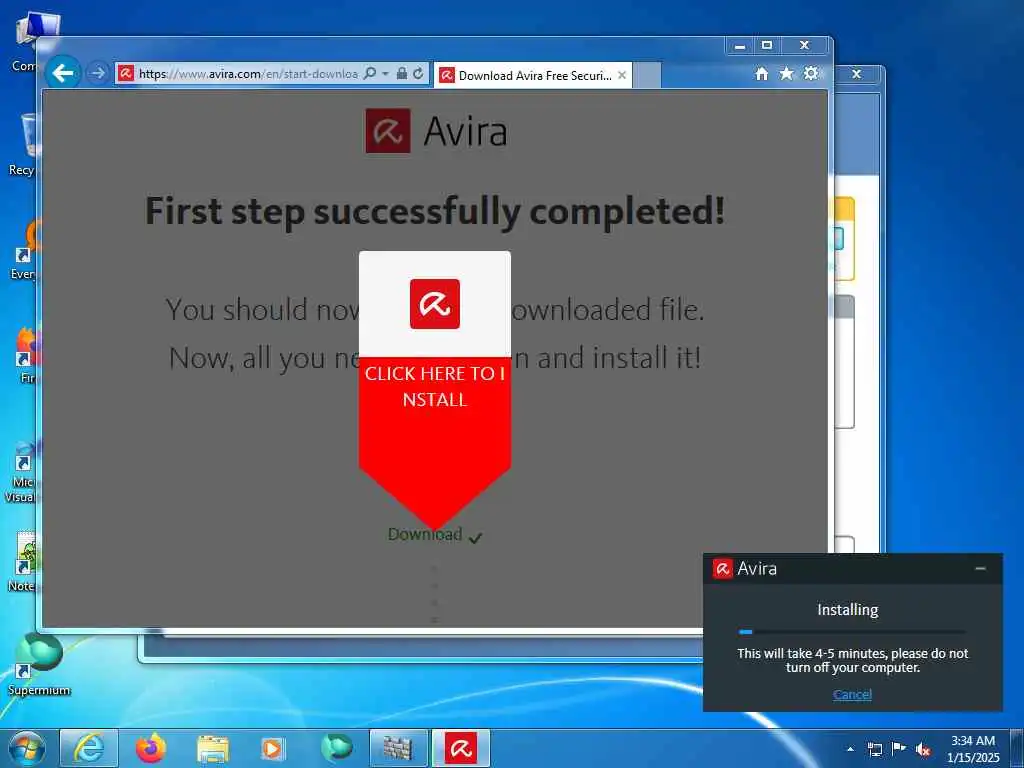Viewport: 1024px width, 768px height.
Task: Click the muted volume tray icon
Action: [x=923, y=749]
